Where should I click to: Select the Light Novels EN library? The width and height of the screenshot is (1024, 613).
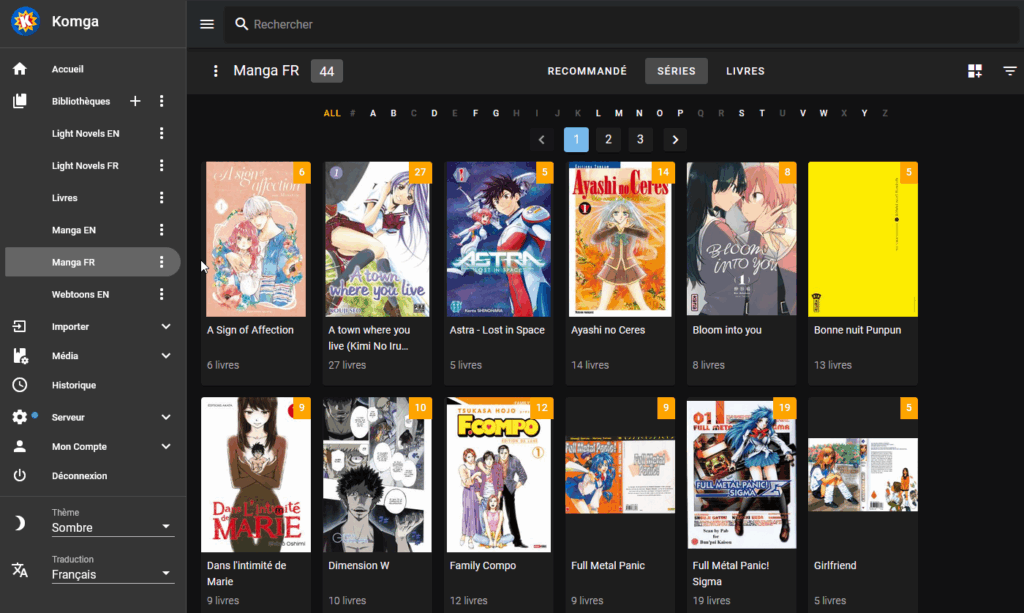tap(86, 133)
